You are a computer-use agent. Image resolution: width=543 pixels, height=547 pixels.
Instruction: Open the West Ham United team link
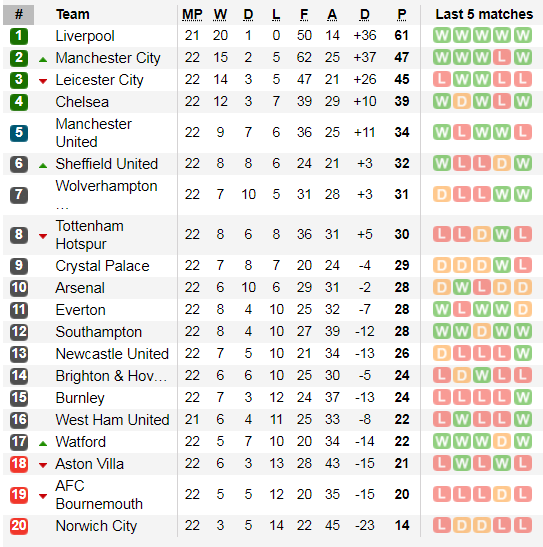pyautogui.click(x=112, y=420)
